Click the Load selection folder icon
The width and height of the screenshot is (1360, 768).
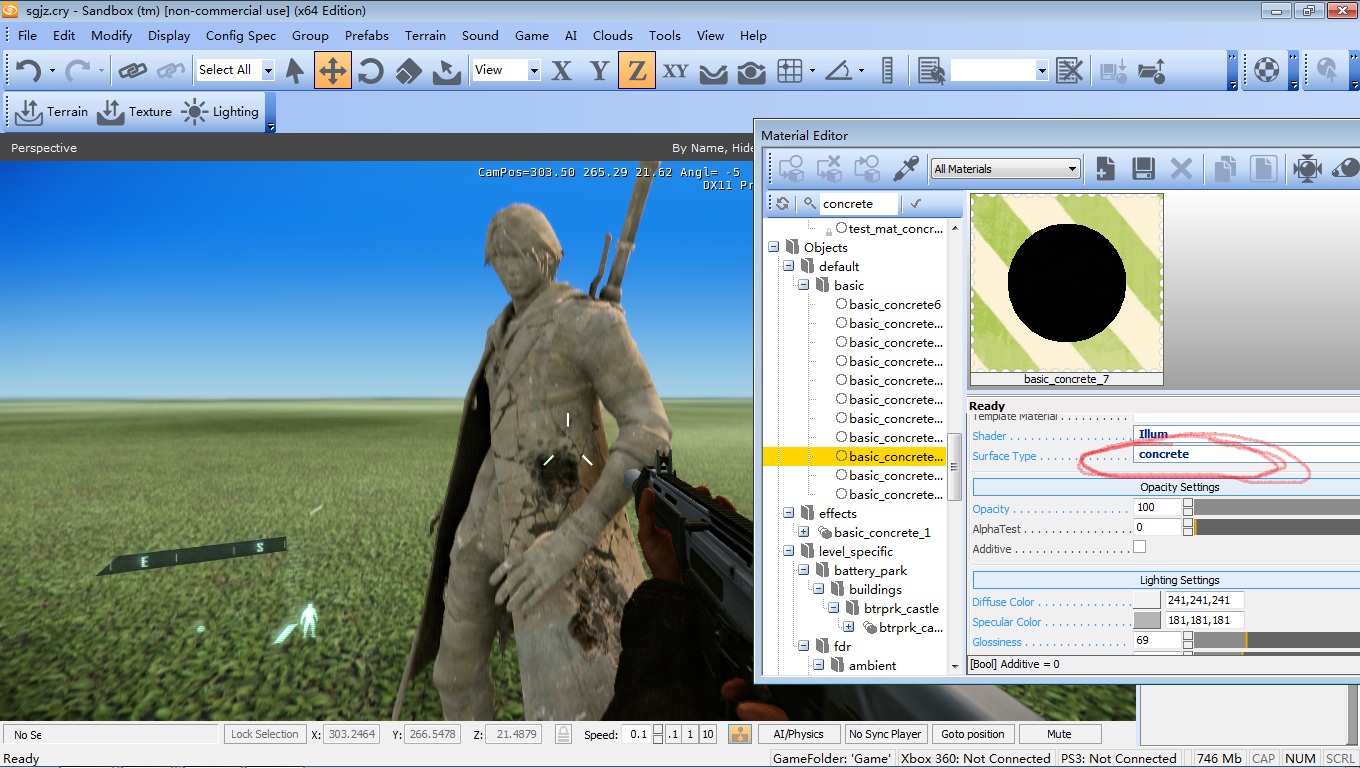pyautogui.click(x=1151, y=70)
